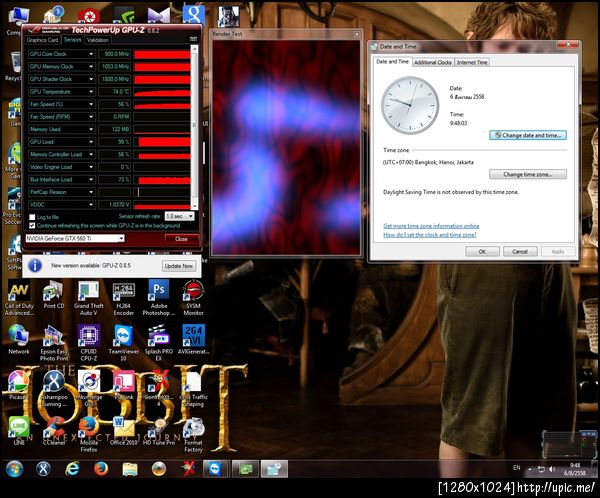Click the volume speaker tray icon
Viewport: 600px width, 498px height.
(x=551, y=469)
